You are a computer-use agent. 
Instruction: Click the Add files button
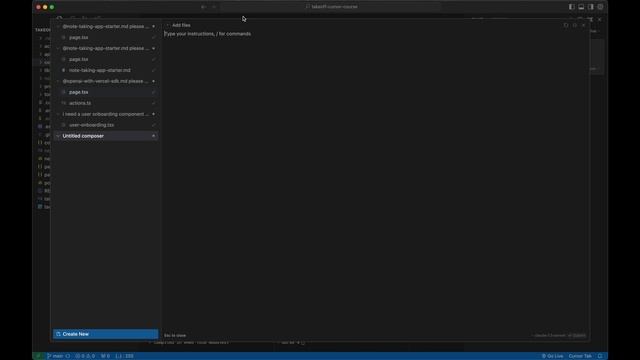(x=178, y=25)
